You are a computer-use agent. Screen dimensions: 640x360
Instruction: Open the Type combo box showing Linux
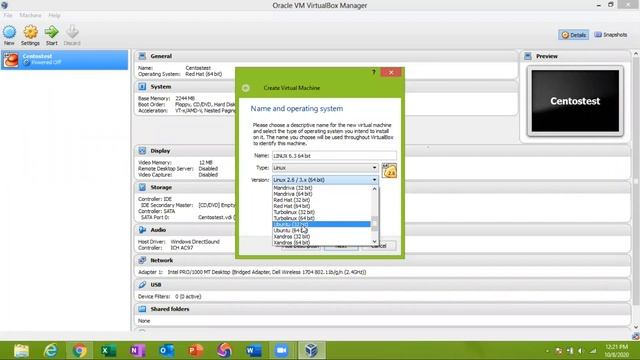tap(325, 168)
